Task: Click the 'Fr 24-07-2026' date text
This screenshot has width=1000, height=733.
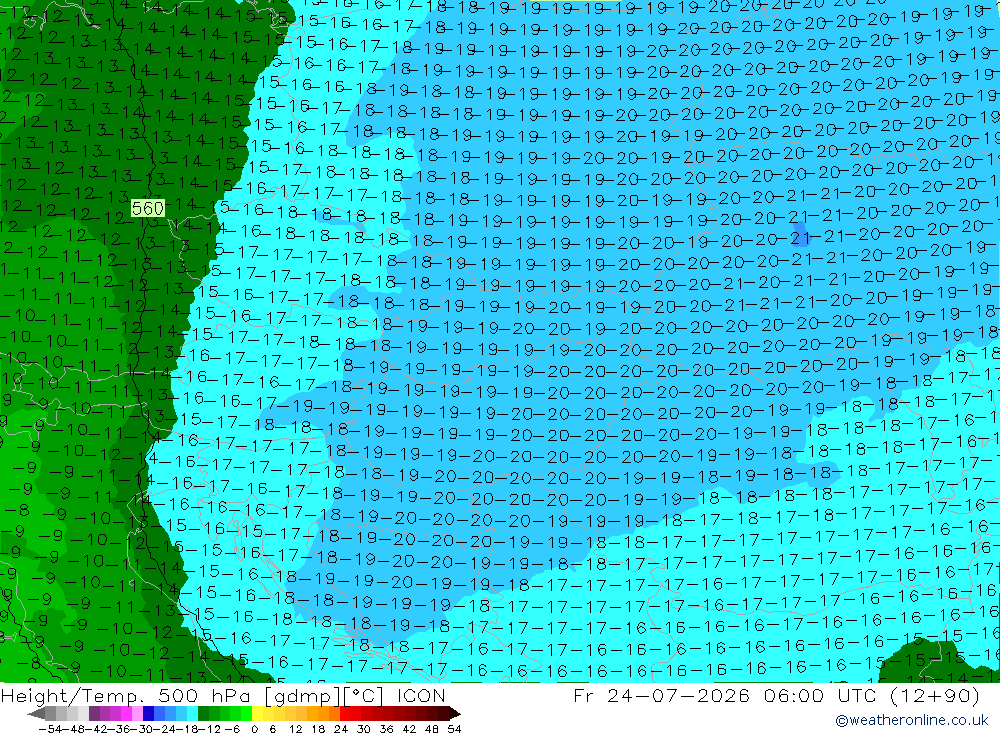Action: (661, 695)
